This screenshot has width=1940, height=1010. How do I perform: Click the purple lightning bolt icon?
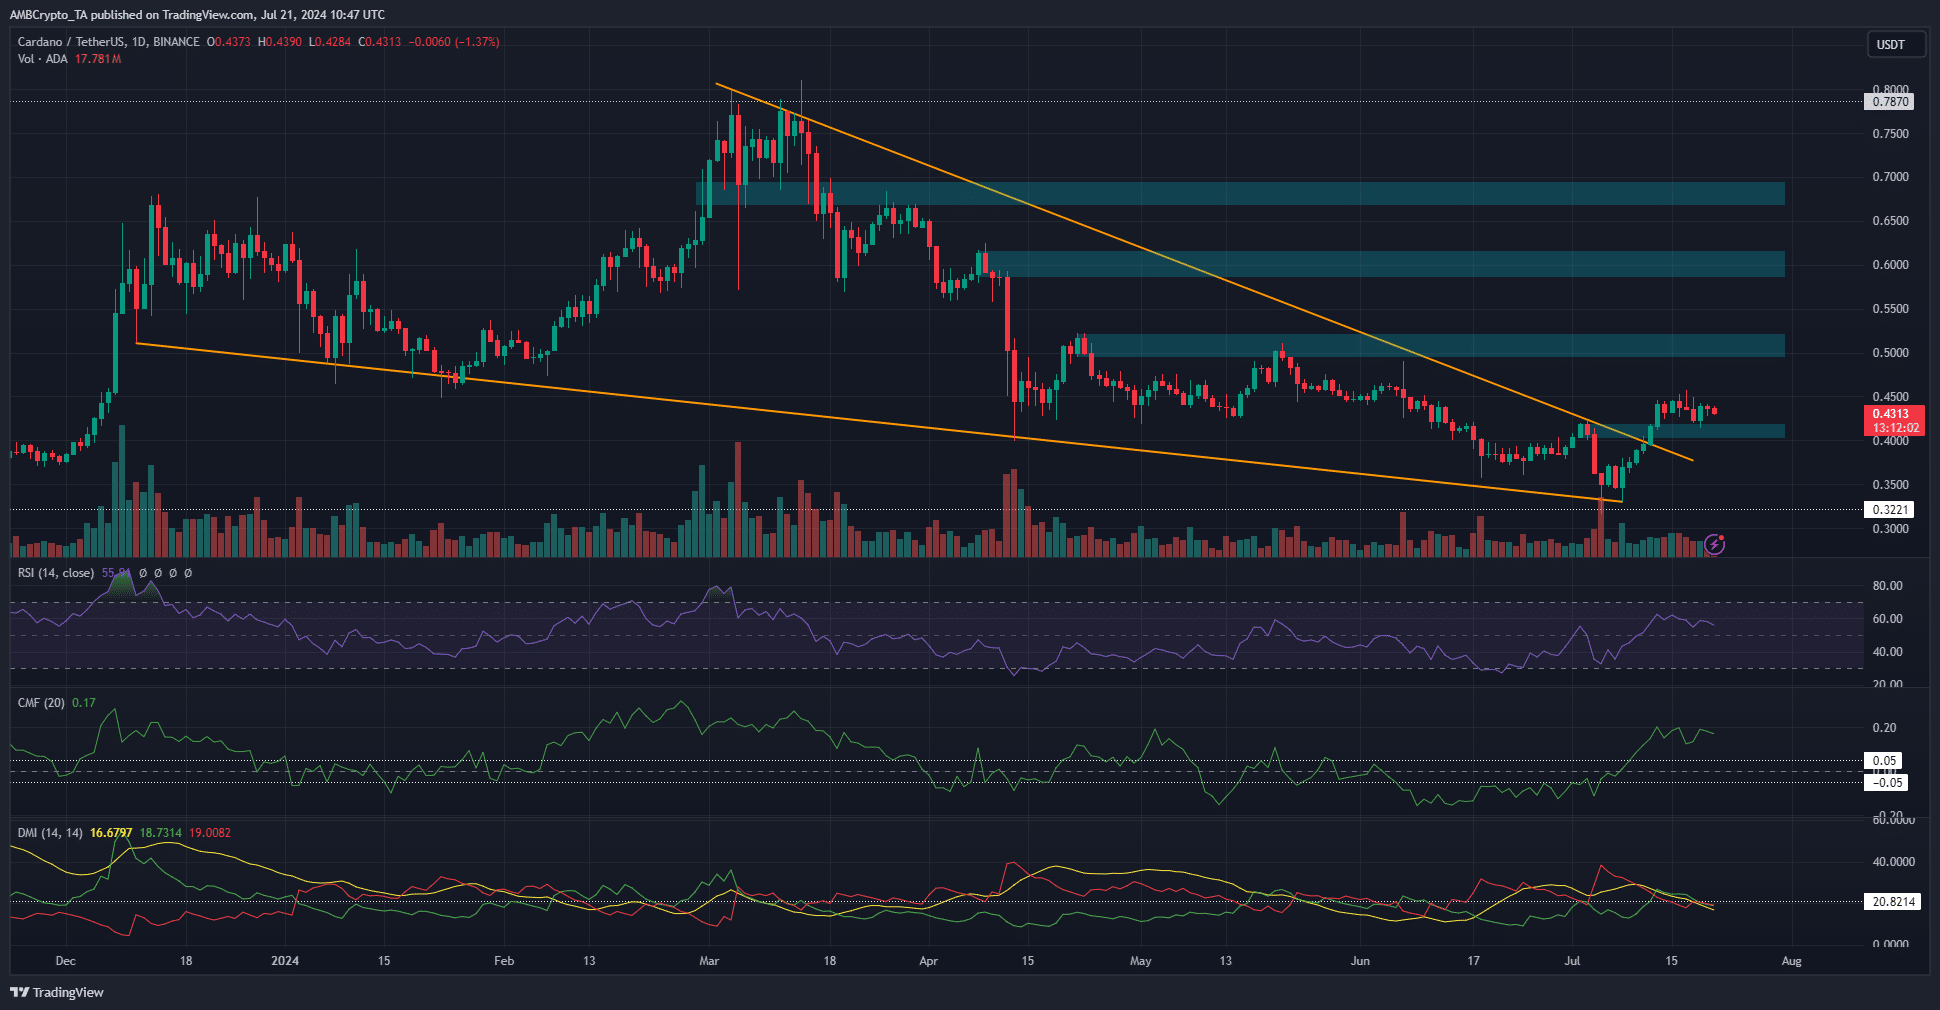coord(1714,544)
